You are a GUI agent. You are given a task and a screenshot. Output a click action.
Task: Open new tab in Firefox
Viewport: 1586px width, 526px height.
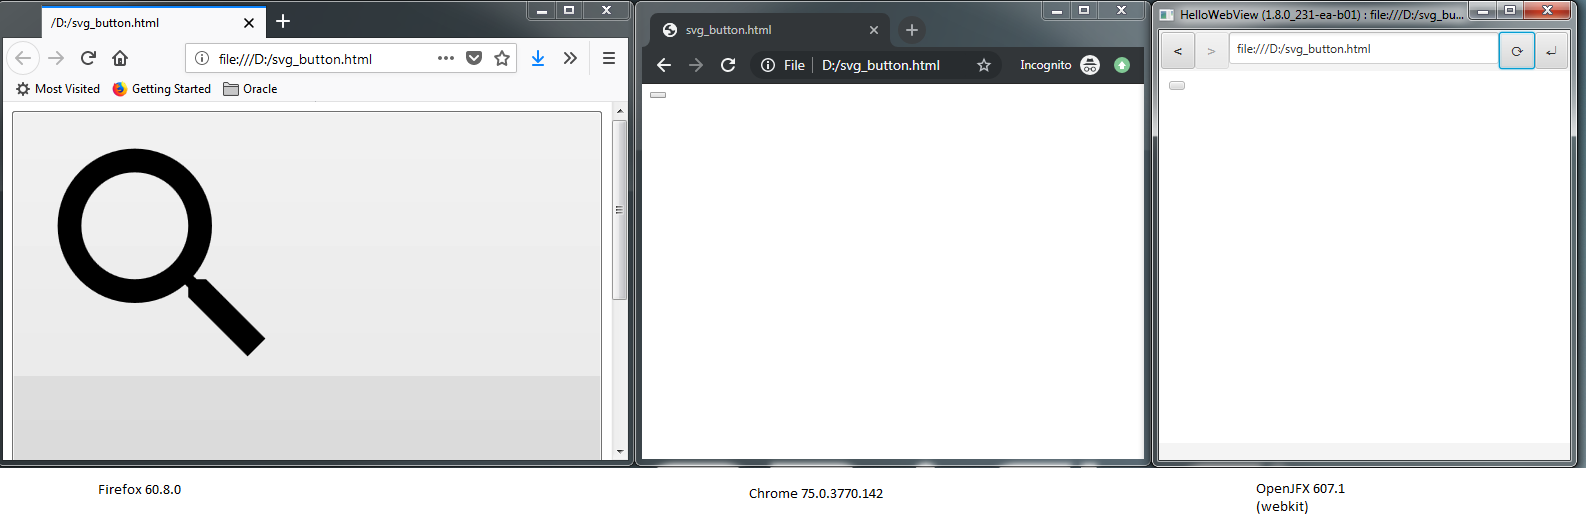pyautogui.click(x=283, y=21)
